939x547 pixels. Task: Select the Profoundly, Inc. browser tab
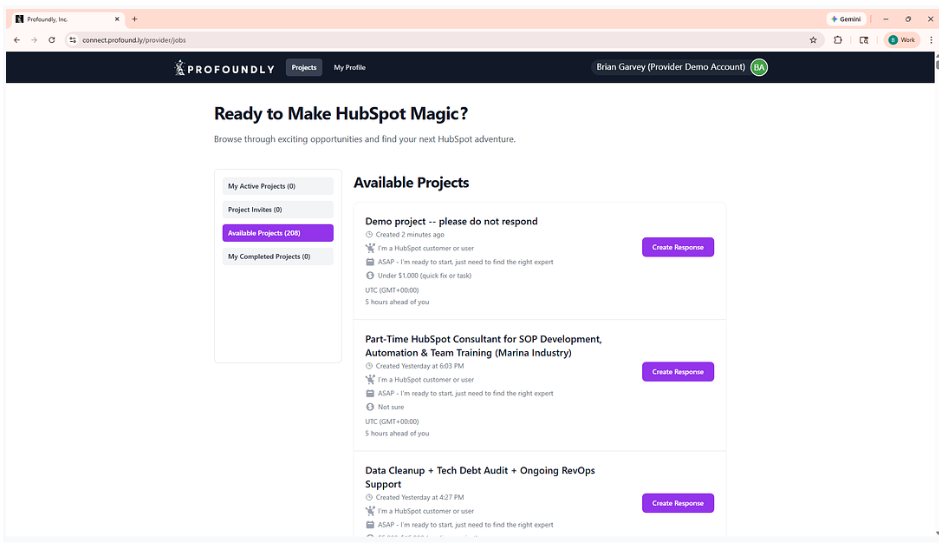click(x=67, y=19)
